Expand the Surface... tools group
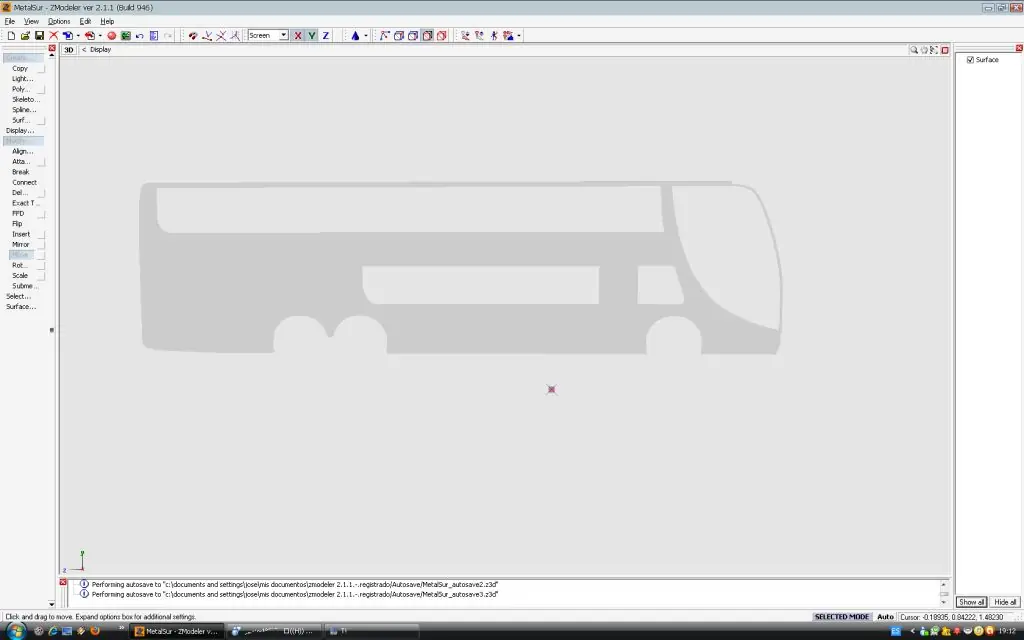Screen dimensions: 1024x640 tap(21, 306)
